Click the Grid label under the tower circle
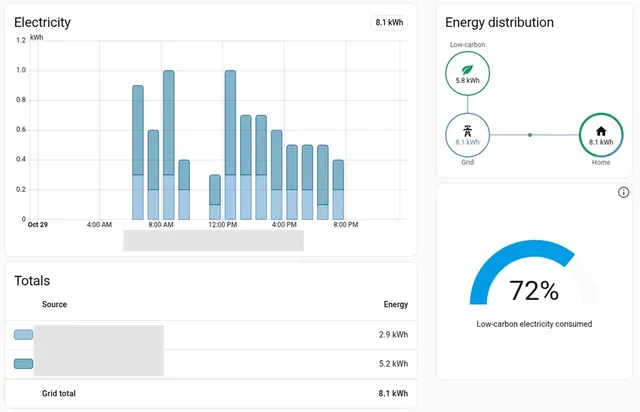This screenshot has width=640, height=412. tap(467, 162)
